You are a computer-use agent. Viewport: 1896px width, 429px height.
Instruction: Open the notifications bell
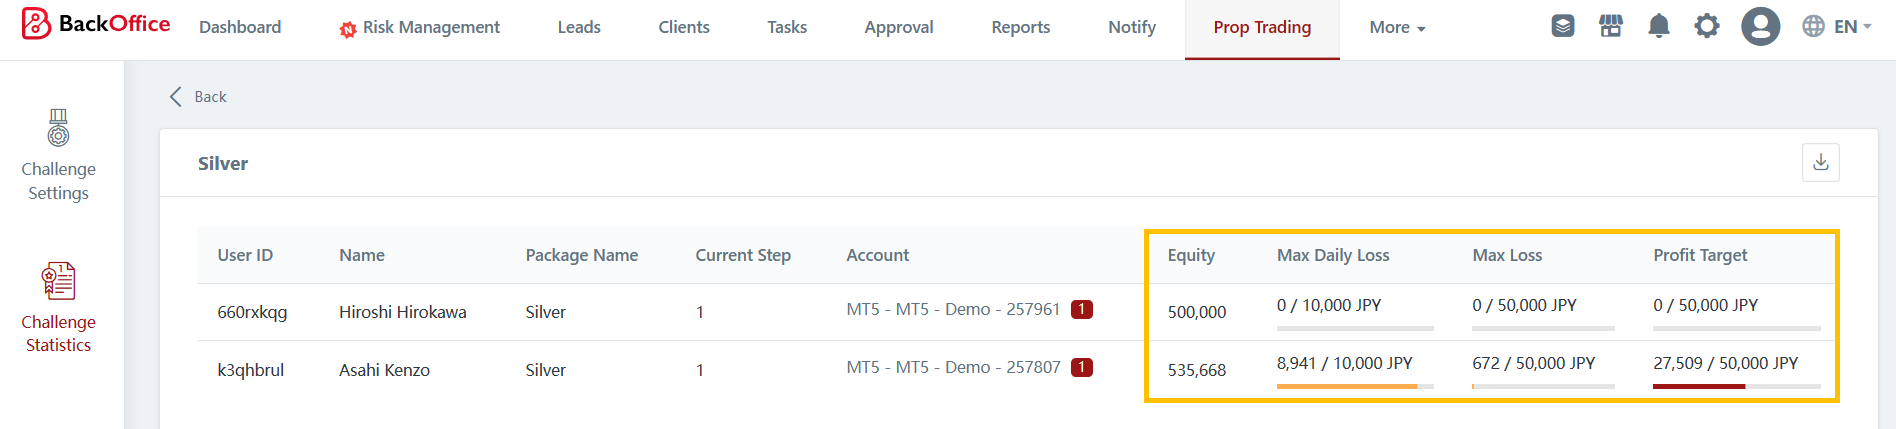pos(1658,26)
